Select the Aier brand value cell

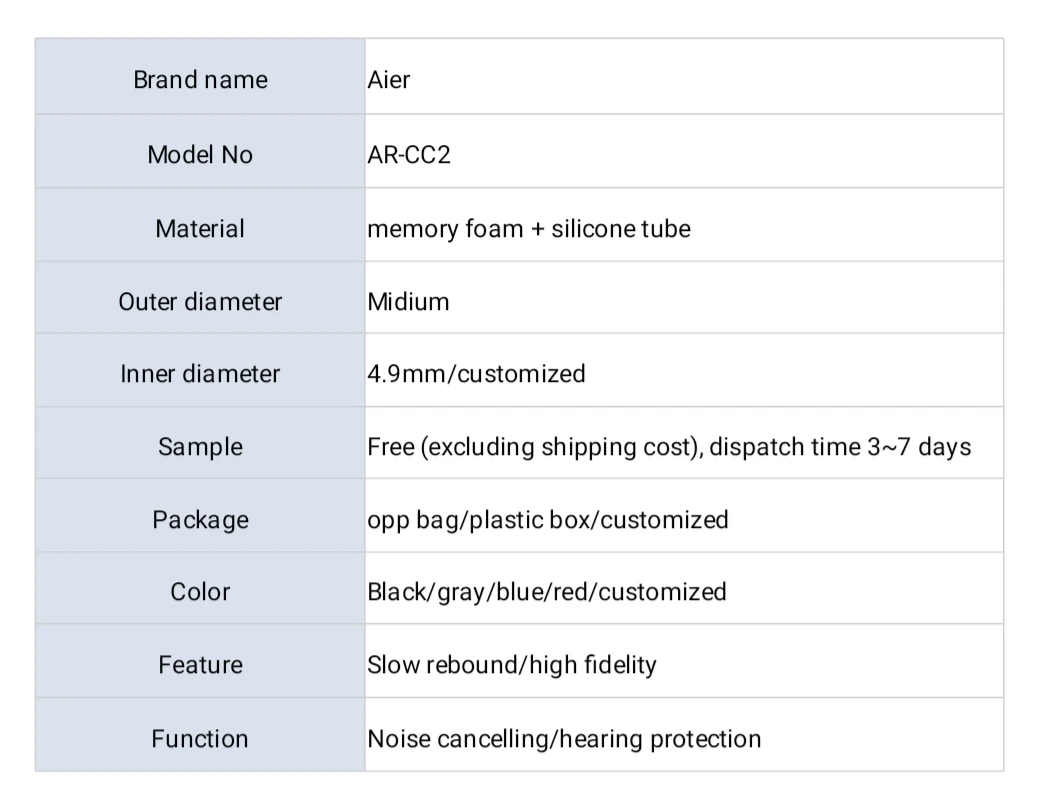coord(684,77)
